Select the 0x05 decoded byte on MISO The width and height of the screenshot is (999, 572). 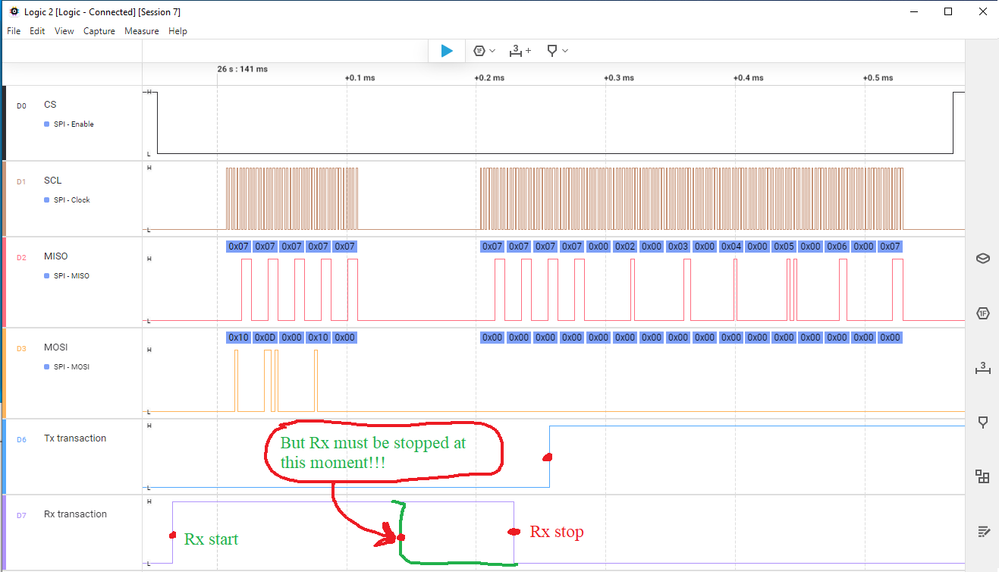click(784, 247)
